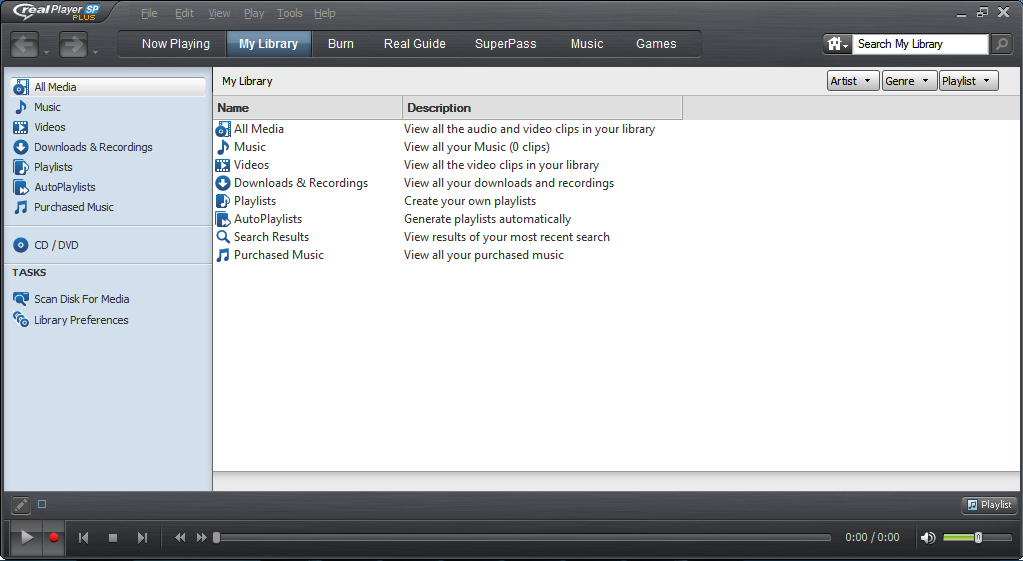
Task: Click the Search Results magnifier icon
Action: 223,237
